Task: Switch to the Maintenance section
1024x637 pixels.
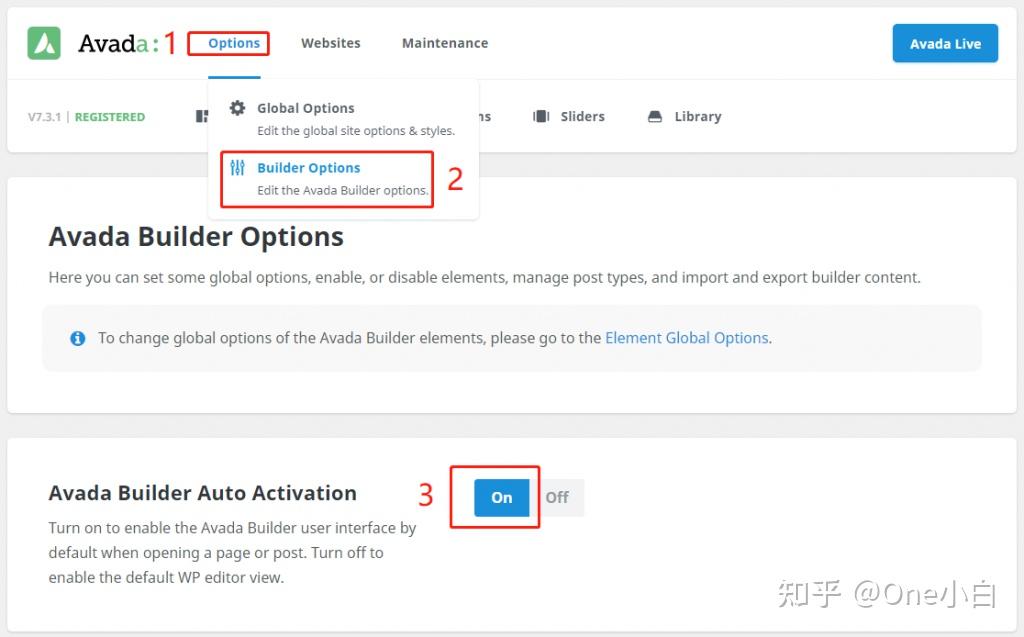Action: (x=444, y=43)
